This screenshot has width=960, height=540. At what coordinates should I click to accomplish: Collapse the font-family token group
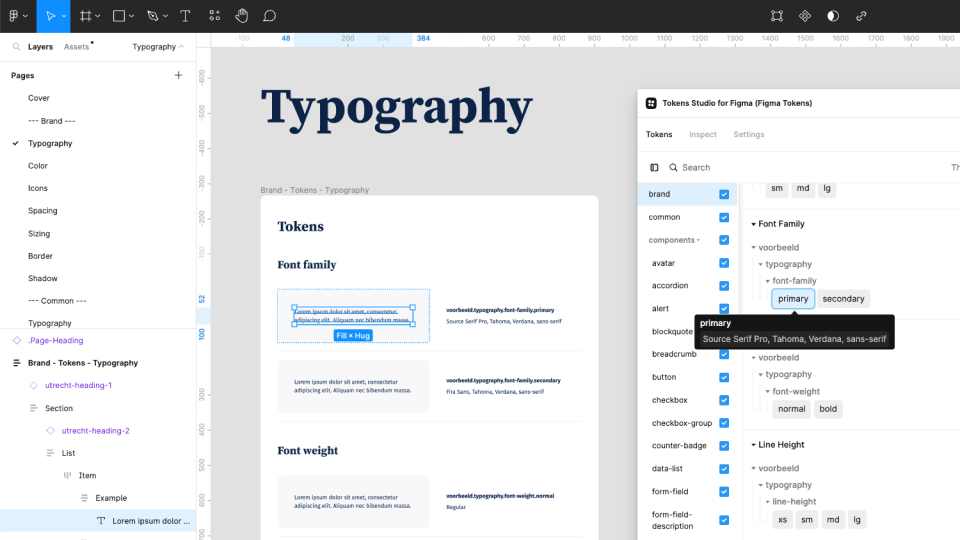pyautogui.click(x=768, y=281)
